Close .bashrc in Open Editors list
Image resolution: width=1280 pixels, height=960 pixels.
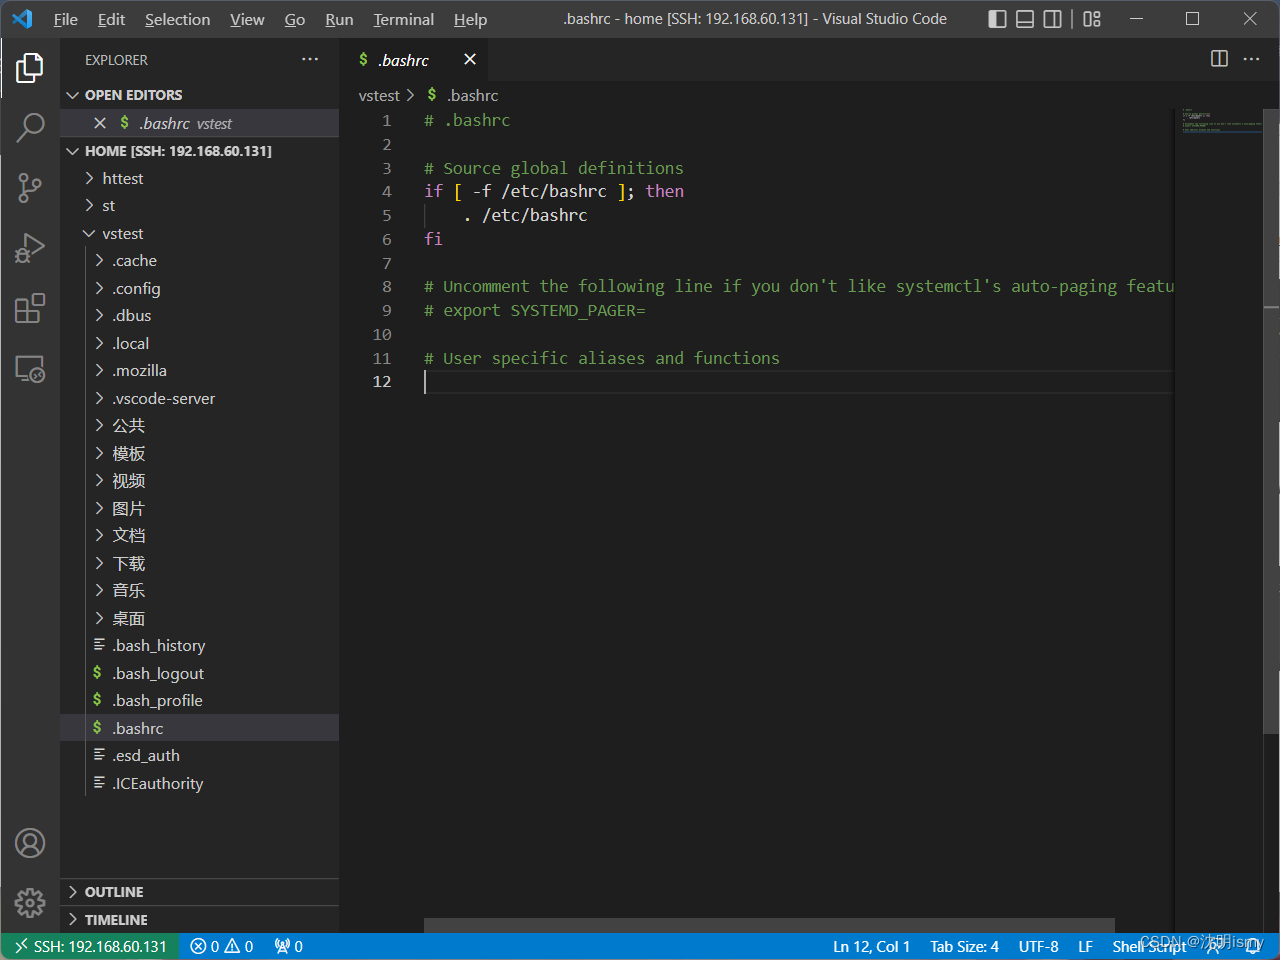click(x=100, y=123)
